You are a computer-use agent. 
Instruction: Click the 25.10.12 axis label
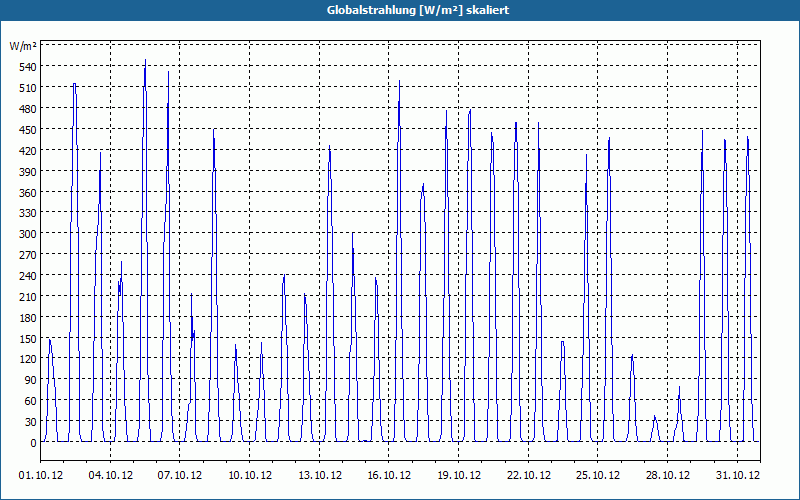(x=597, y=475)
